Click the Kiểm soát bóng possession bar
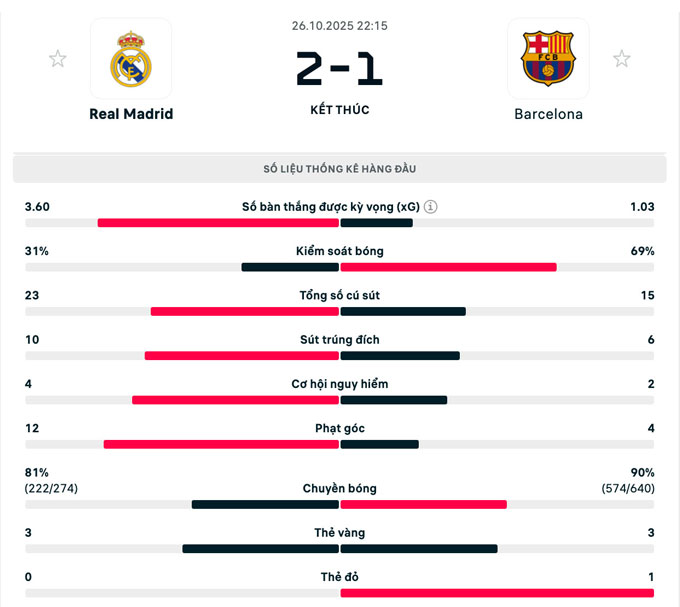Viewport: 680px width, 607px height. point(340,267)
